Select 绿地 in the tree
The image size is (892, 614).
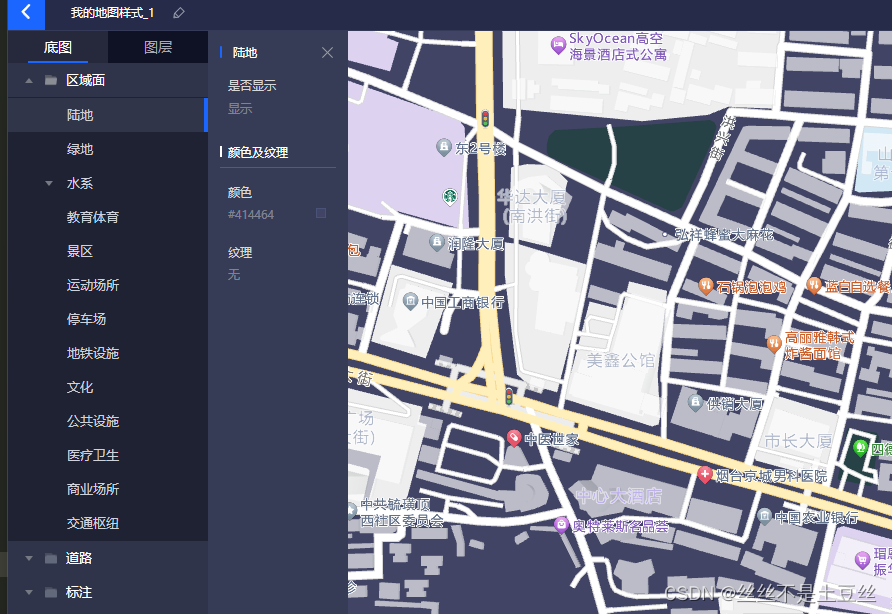pyautogui.click(x=108, y=149)
